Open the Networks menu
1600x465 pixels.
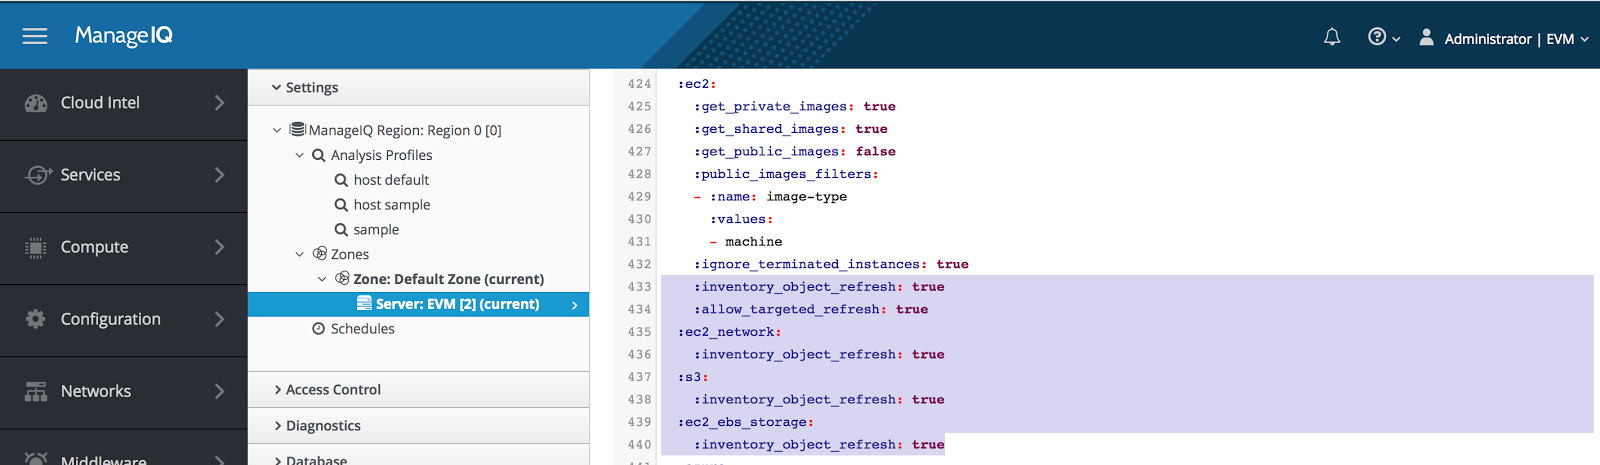(x=123, y=392)
